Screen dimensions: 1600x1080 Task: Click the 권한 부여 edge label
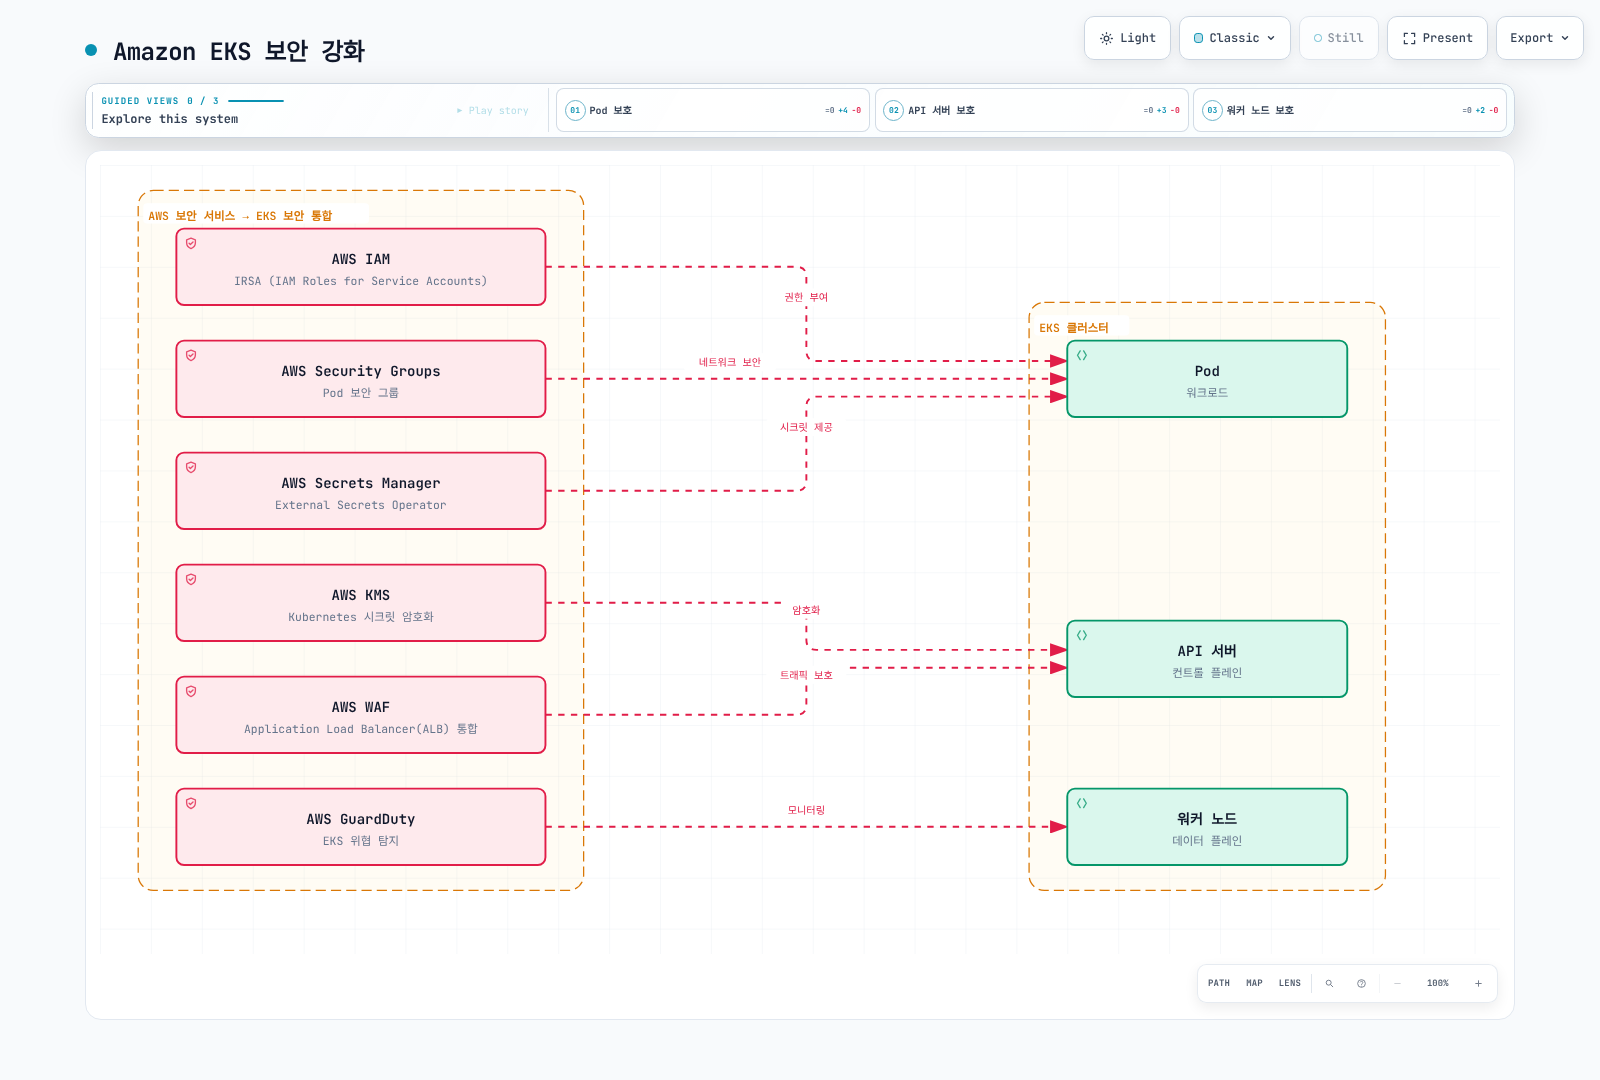pos(806,297)
